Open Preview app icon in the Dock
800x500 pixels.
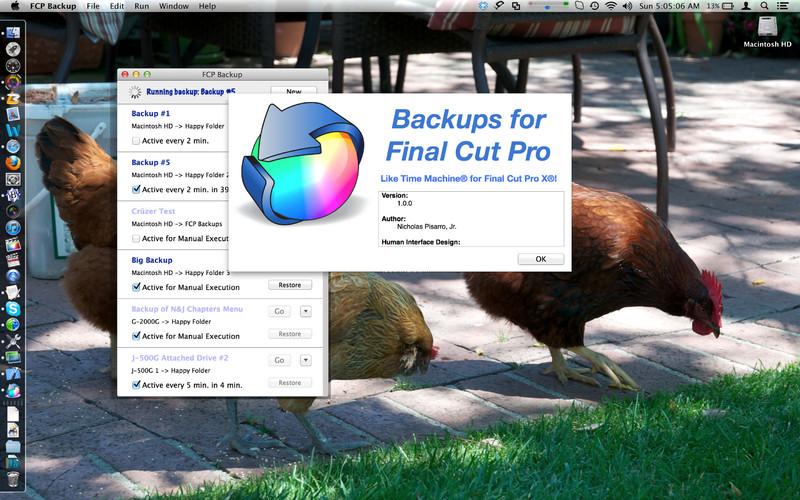tap(13, 114)
